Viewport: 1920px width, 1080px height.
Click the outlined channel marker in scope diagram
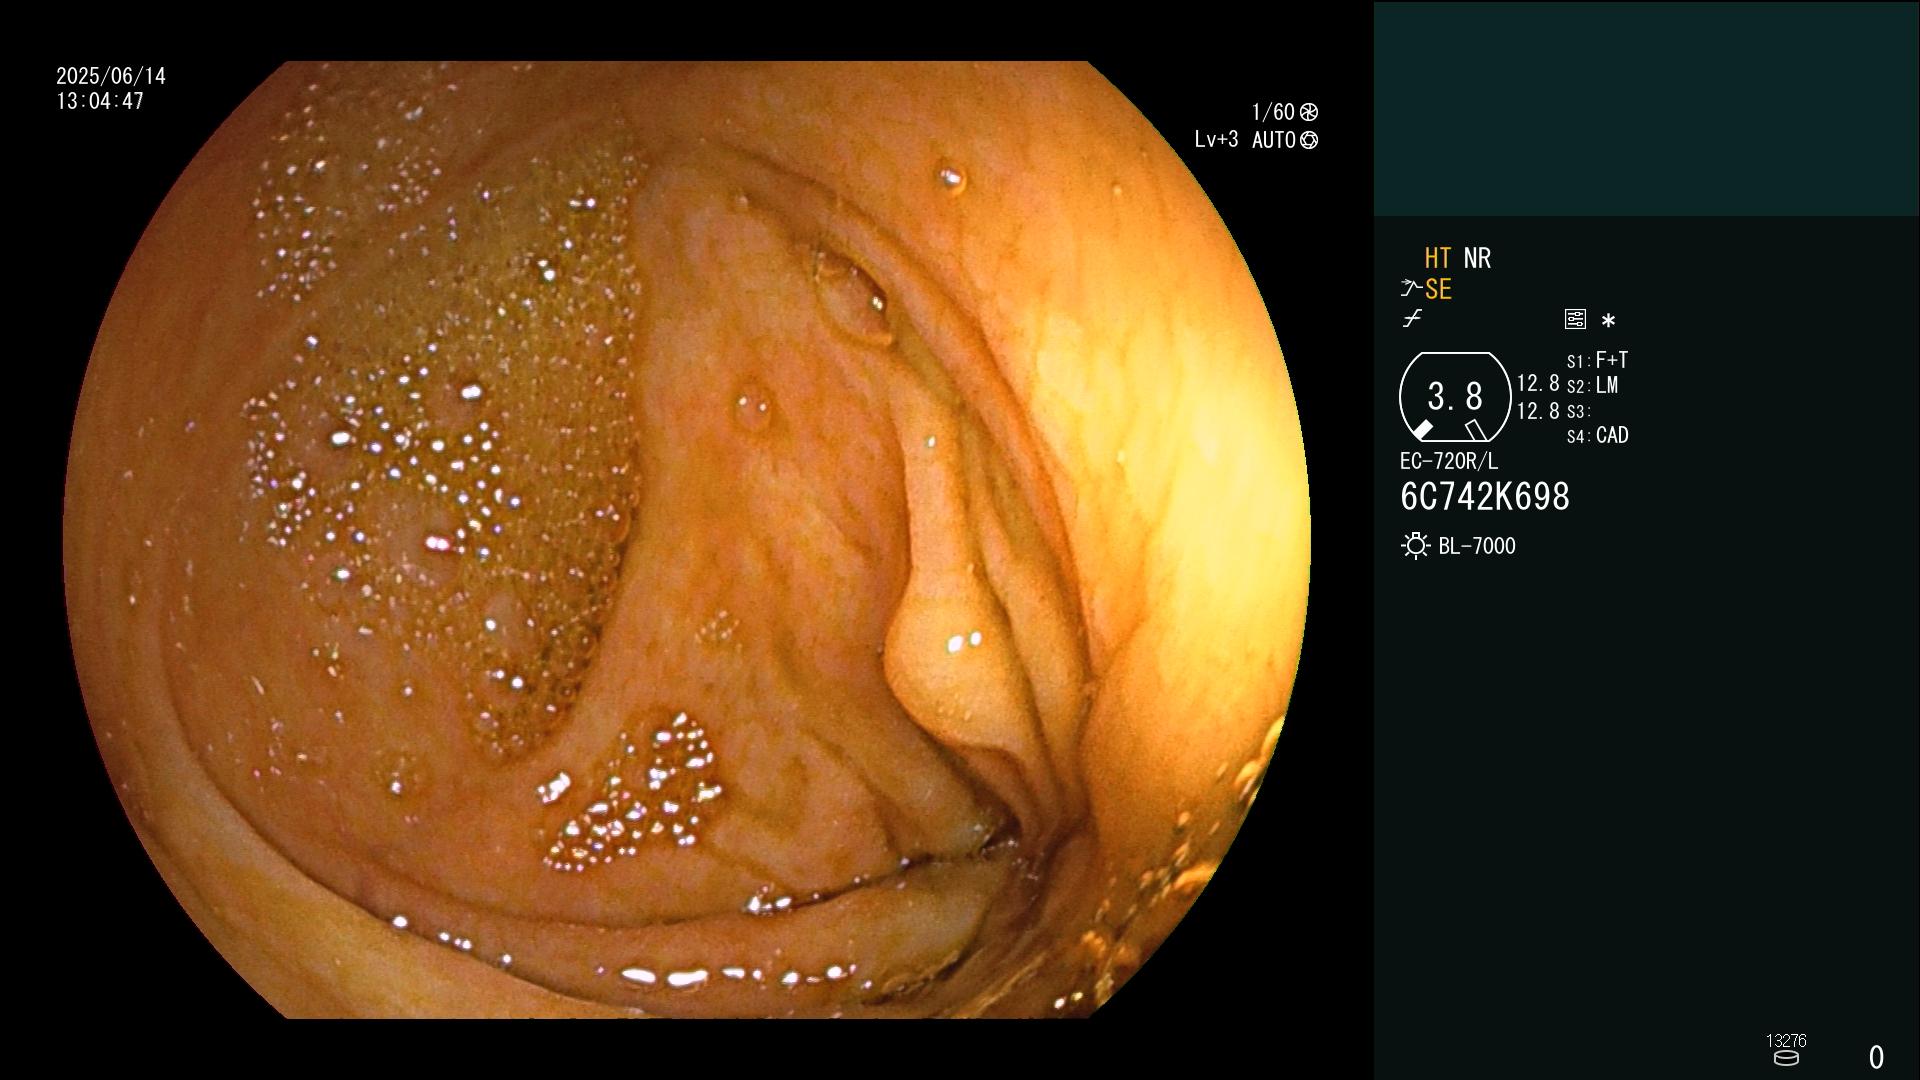click(x=1475, y=429)
